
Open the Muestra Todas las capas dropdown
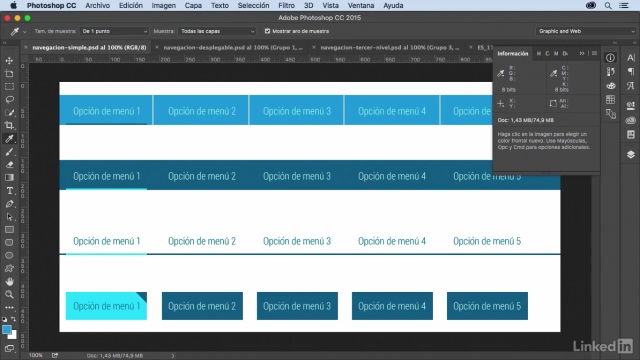point(217,31)
